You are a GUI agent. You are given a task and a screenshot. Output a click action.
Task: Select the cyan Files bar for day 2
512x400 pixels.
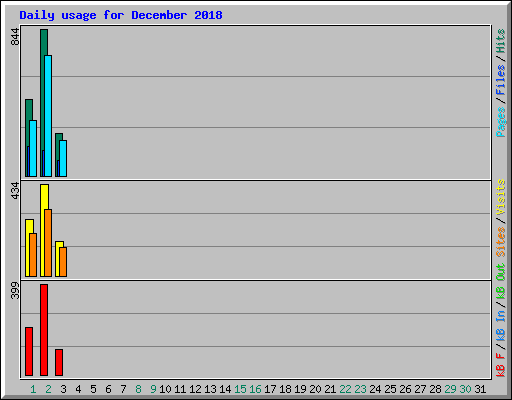coord(48,116)
